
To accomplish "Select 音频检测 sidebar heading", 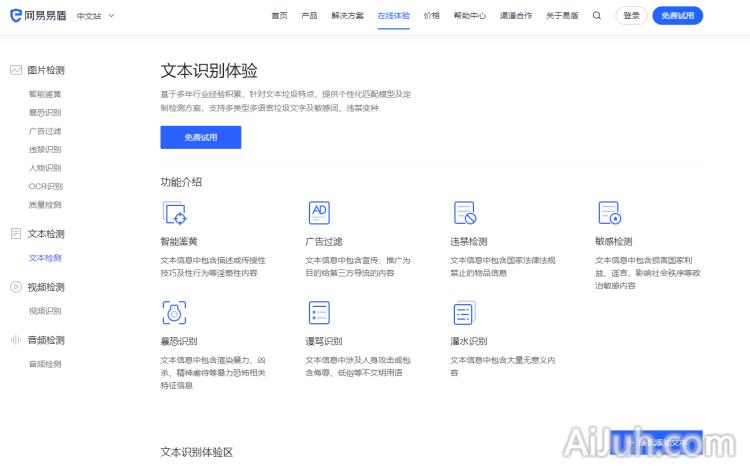I will pyautogui.click(x=46, y=340).
